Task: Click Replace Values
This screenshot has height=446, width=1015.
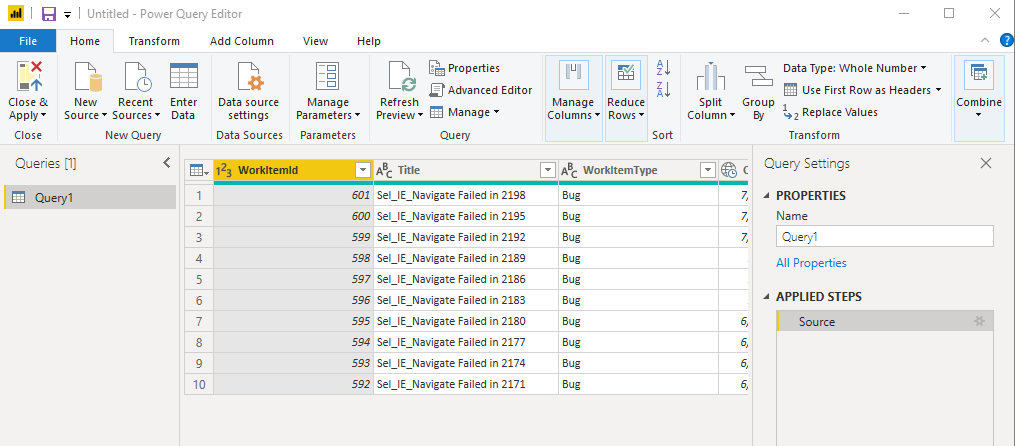Action: click(x=831, y=112)
